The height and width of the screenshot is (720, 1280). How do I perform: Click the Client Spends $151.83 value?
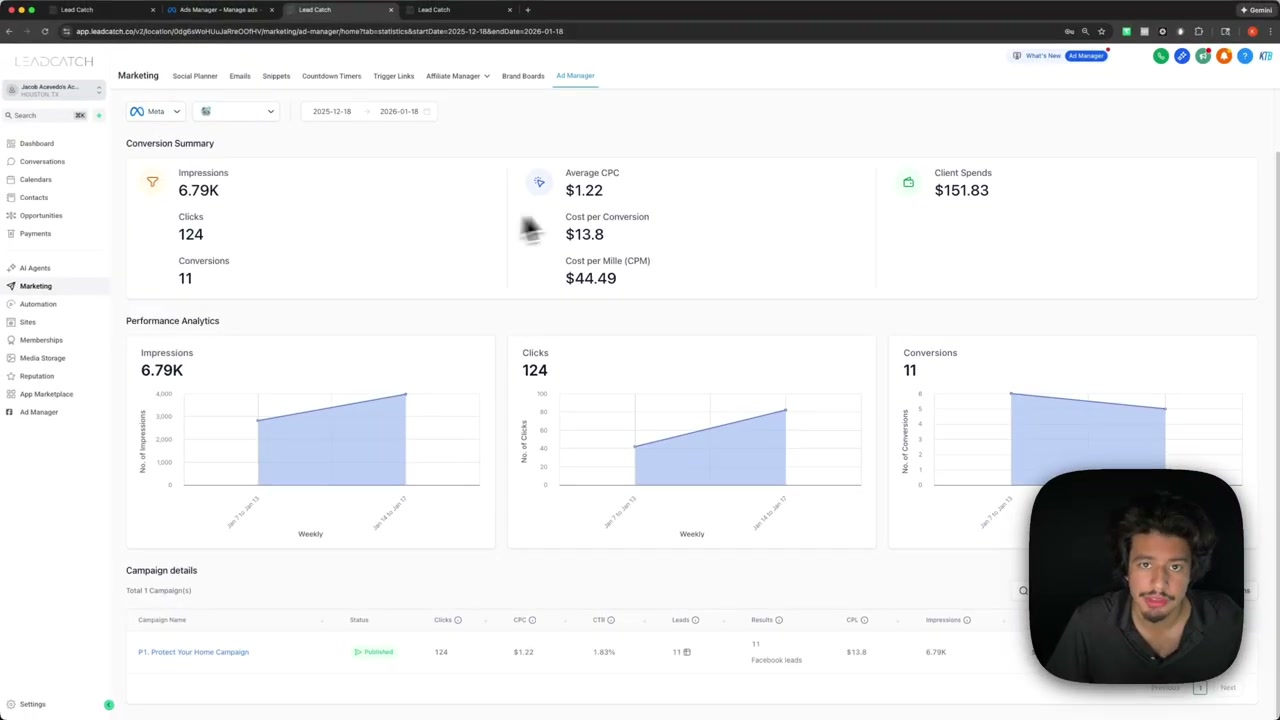coord(961,190)
